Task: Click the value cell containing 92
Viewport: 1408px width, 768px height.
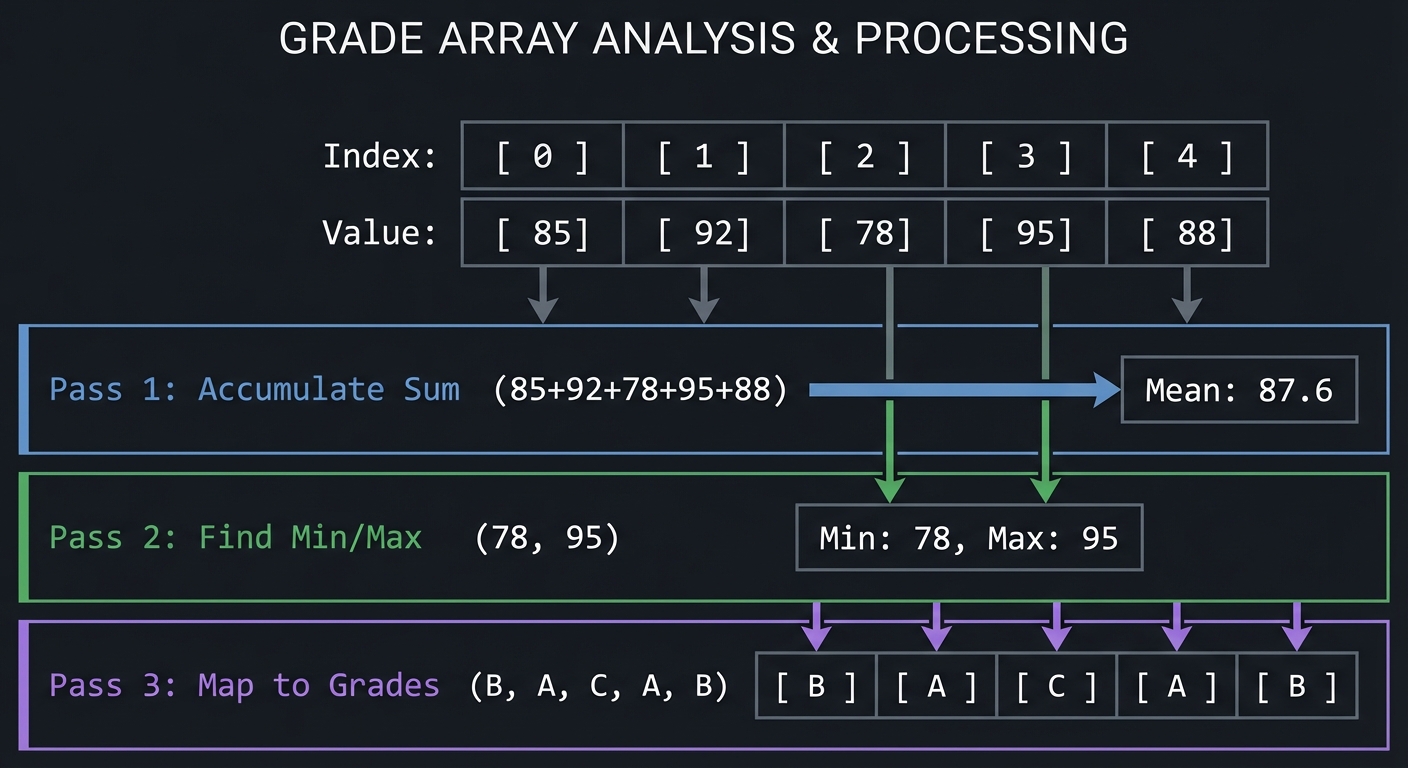Action: tap(704, 232)
